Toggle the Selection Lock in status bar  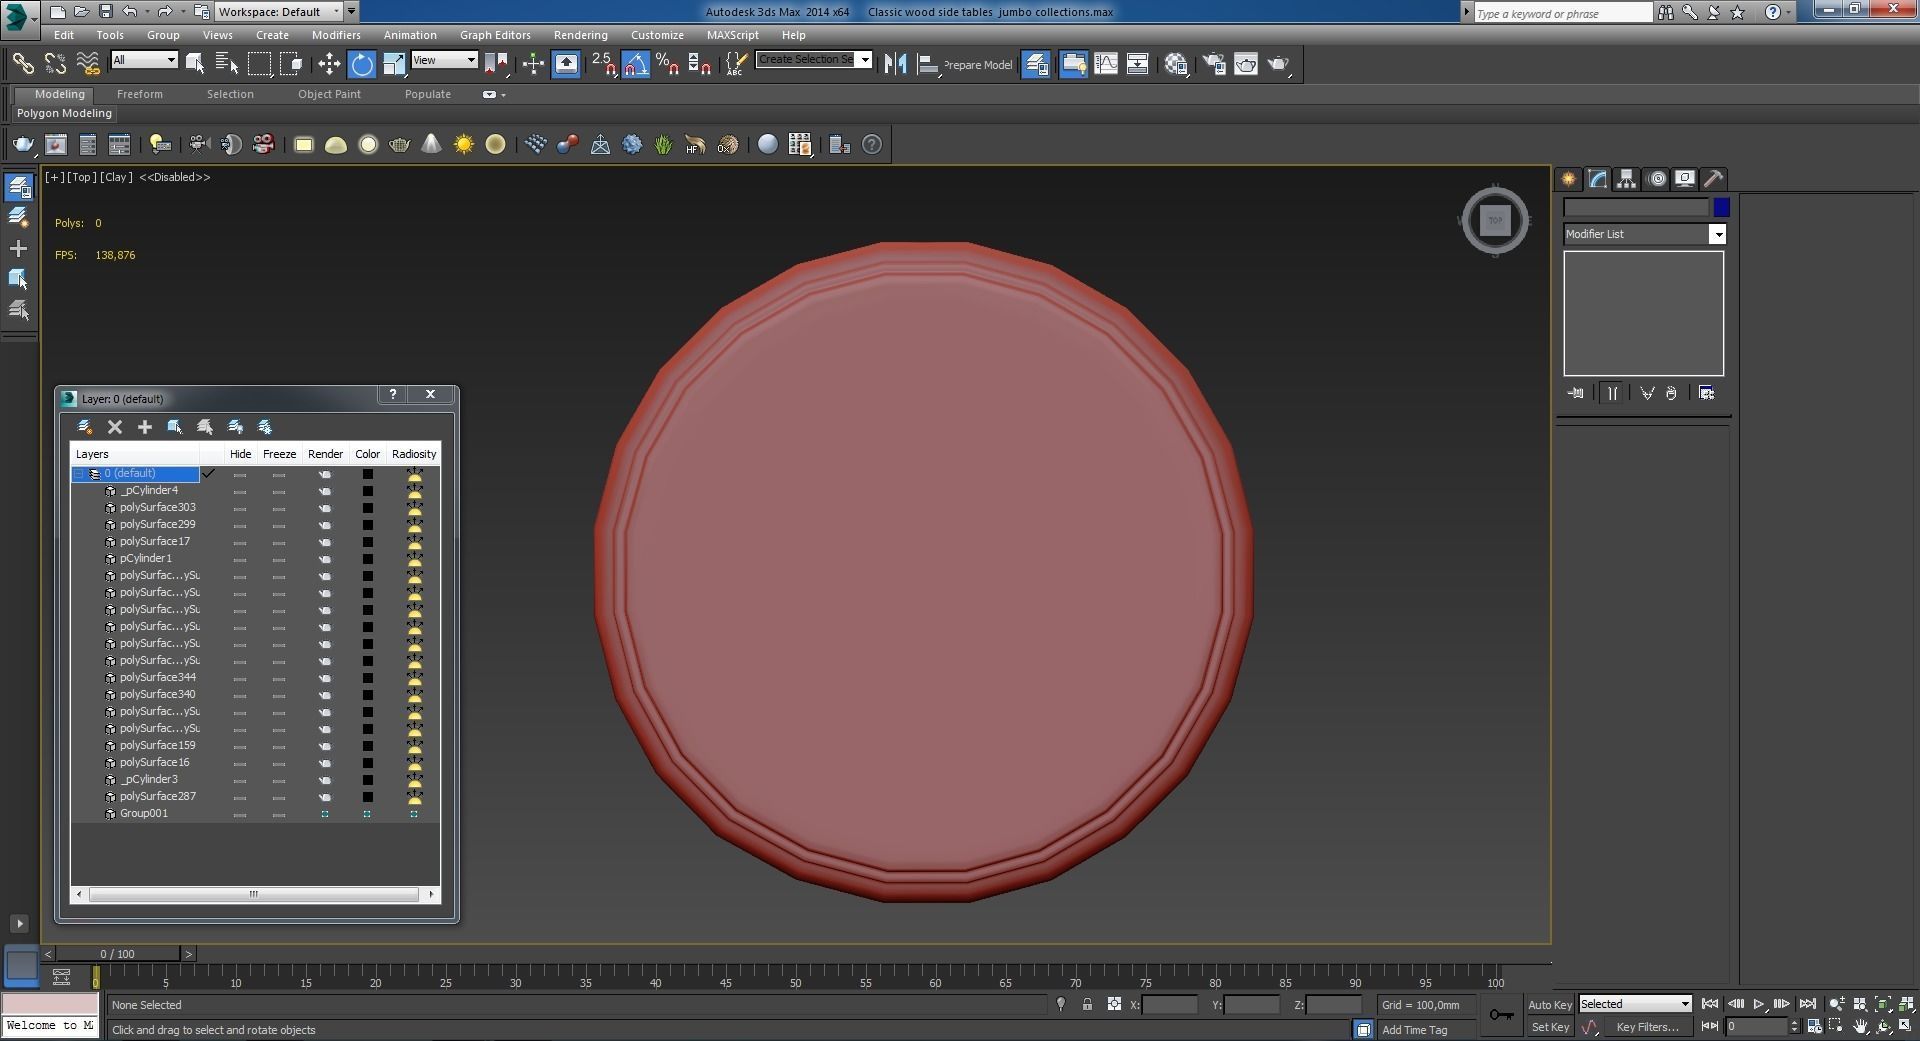pyautogui.click(x=1087, y=1004)
